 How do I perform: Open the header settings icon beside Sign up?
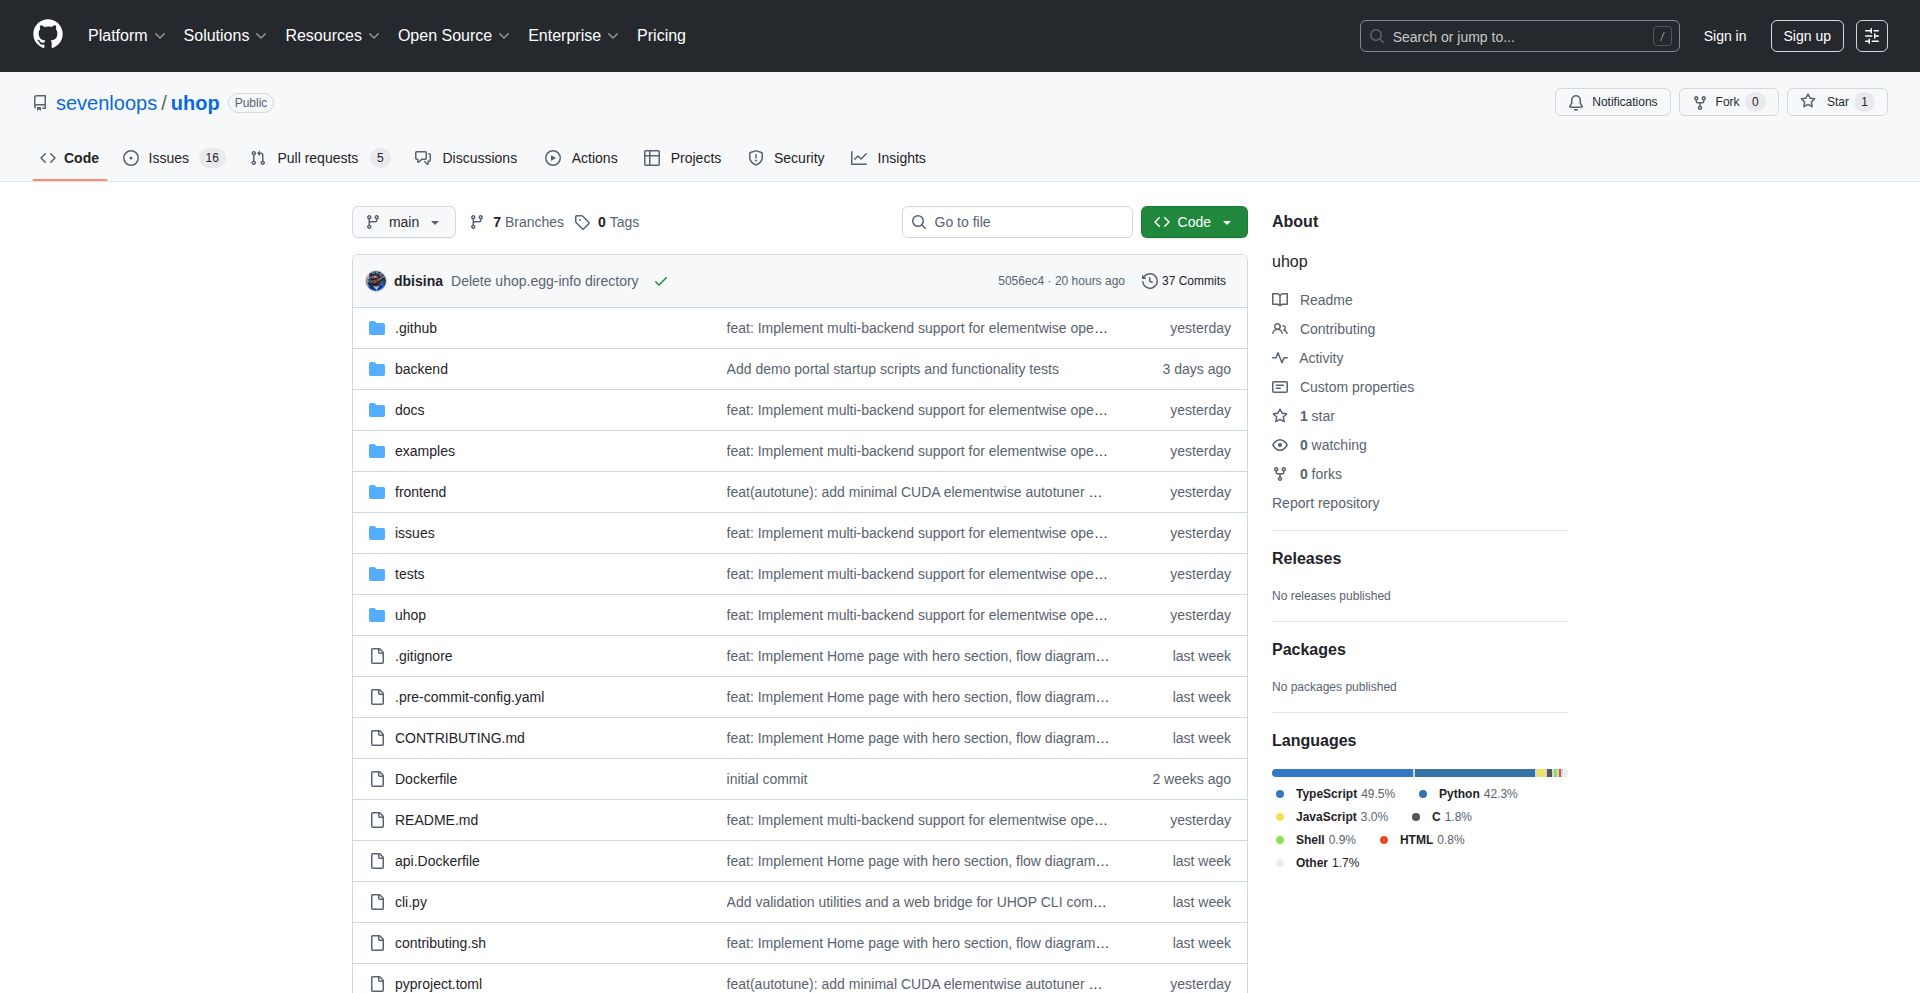pyautogui.click(x=1871, y=36)
